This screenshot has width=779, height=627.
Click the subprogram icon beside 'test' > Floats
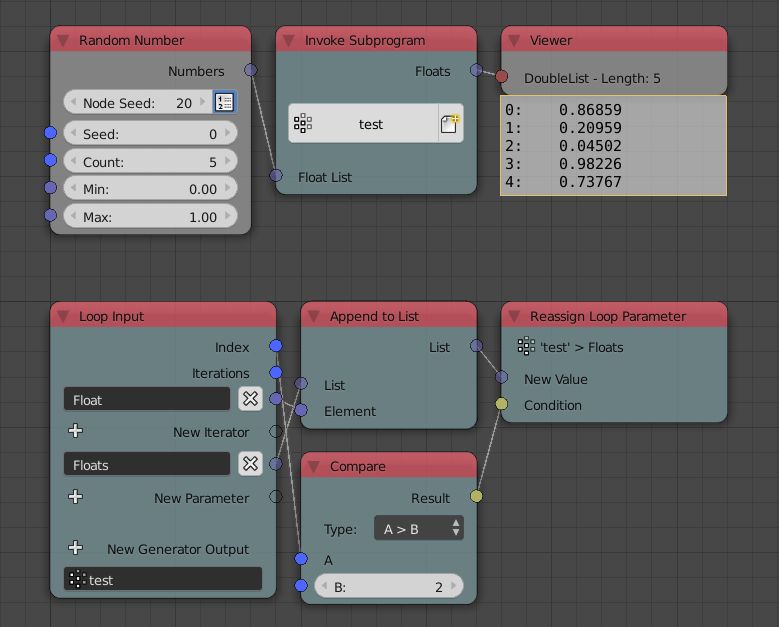tap(526, 346)
